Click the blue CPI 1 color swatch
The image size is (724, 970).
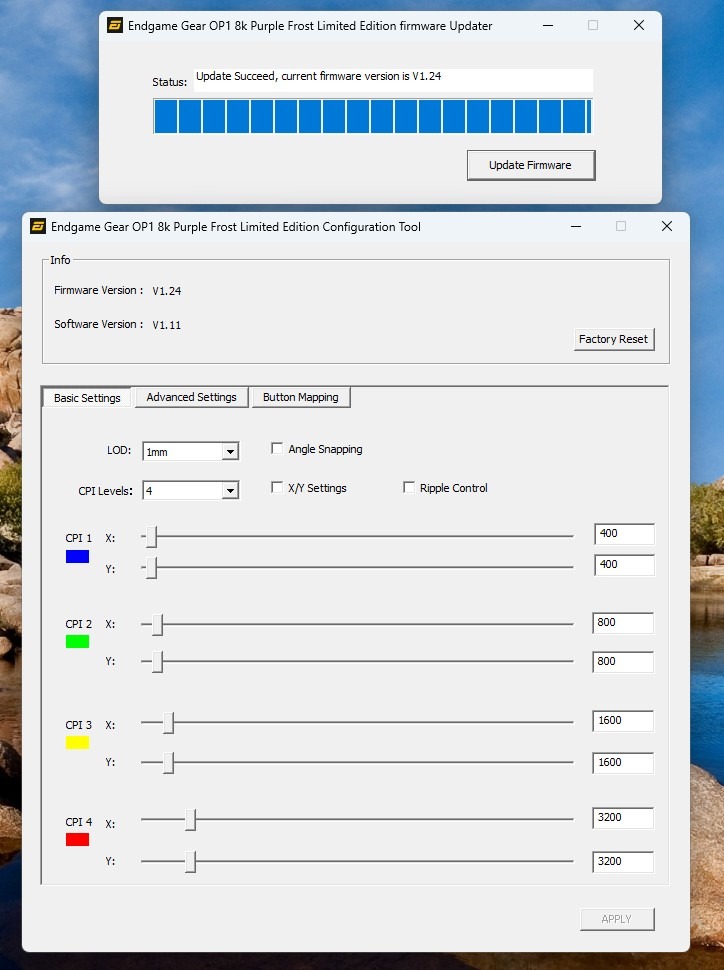pos(77,557)
